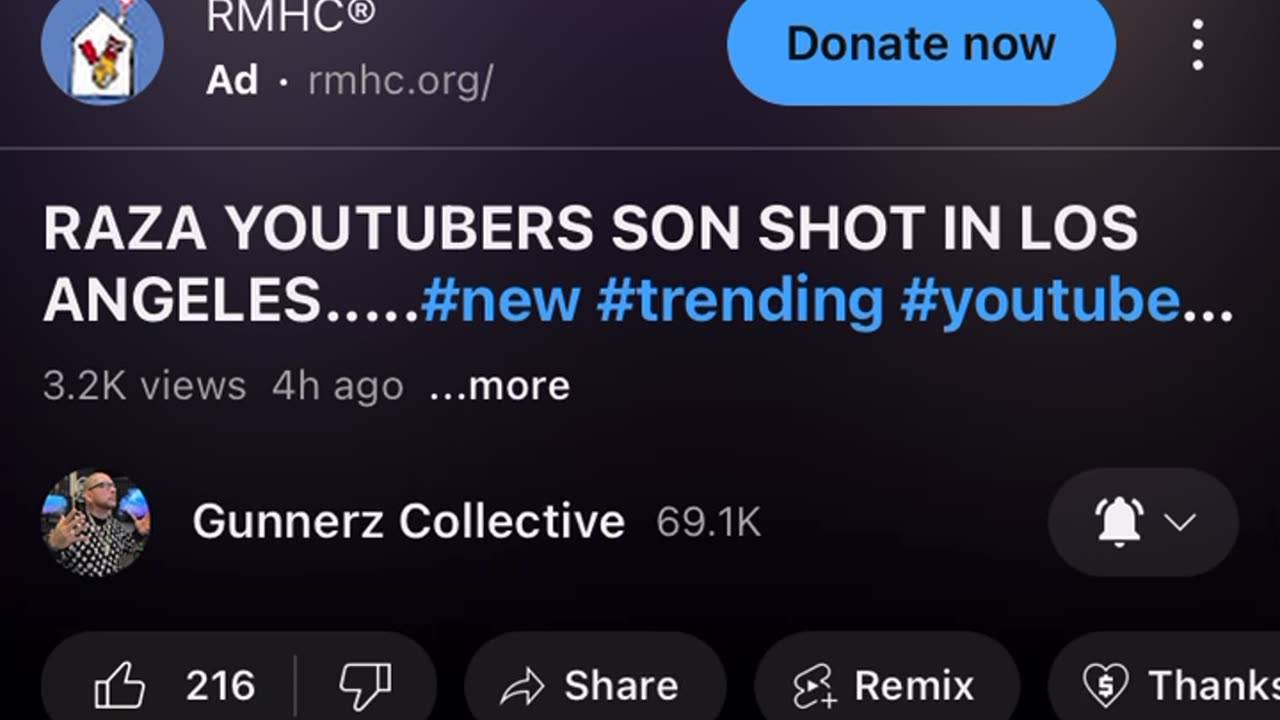Tap the RMHC ad avatar icon

coord(102,48)
